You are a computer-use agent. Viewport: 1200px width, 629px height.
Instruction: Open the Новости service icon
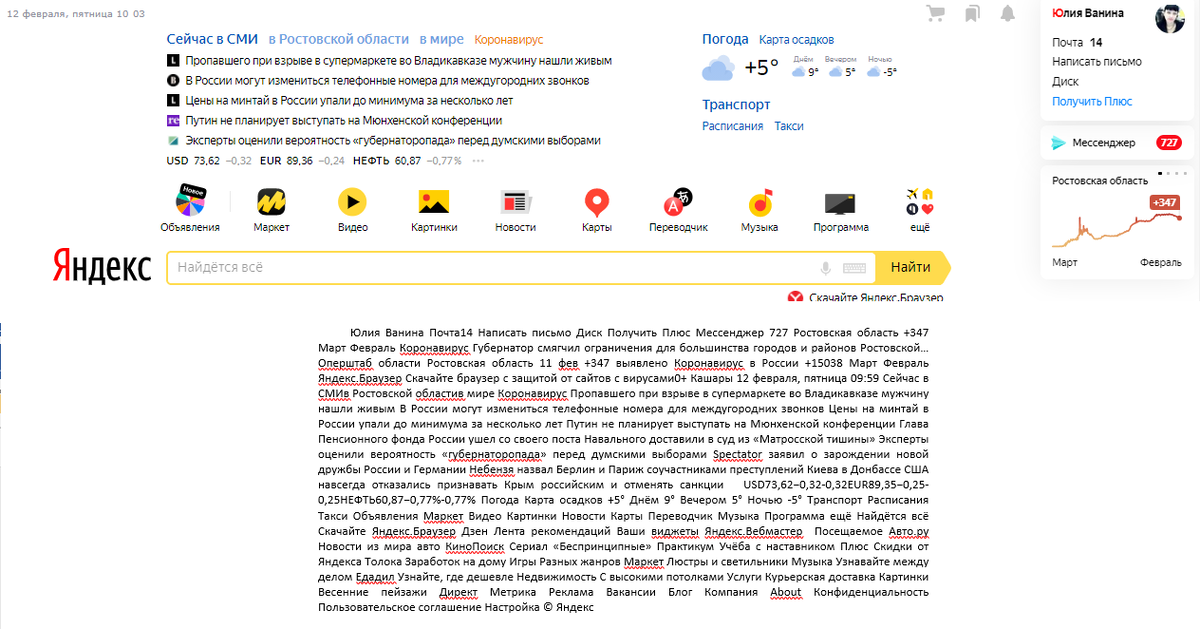click(515, 203)
